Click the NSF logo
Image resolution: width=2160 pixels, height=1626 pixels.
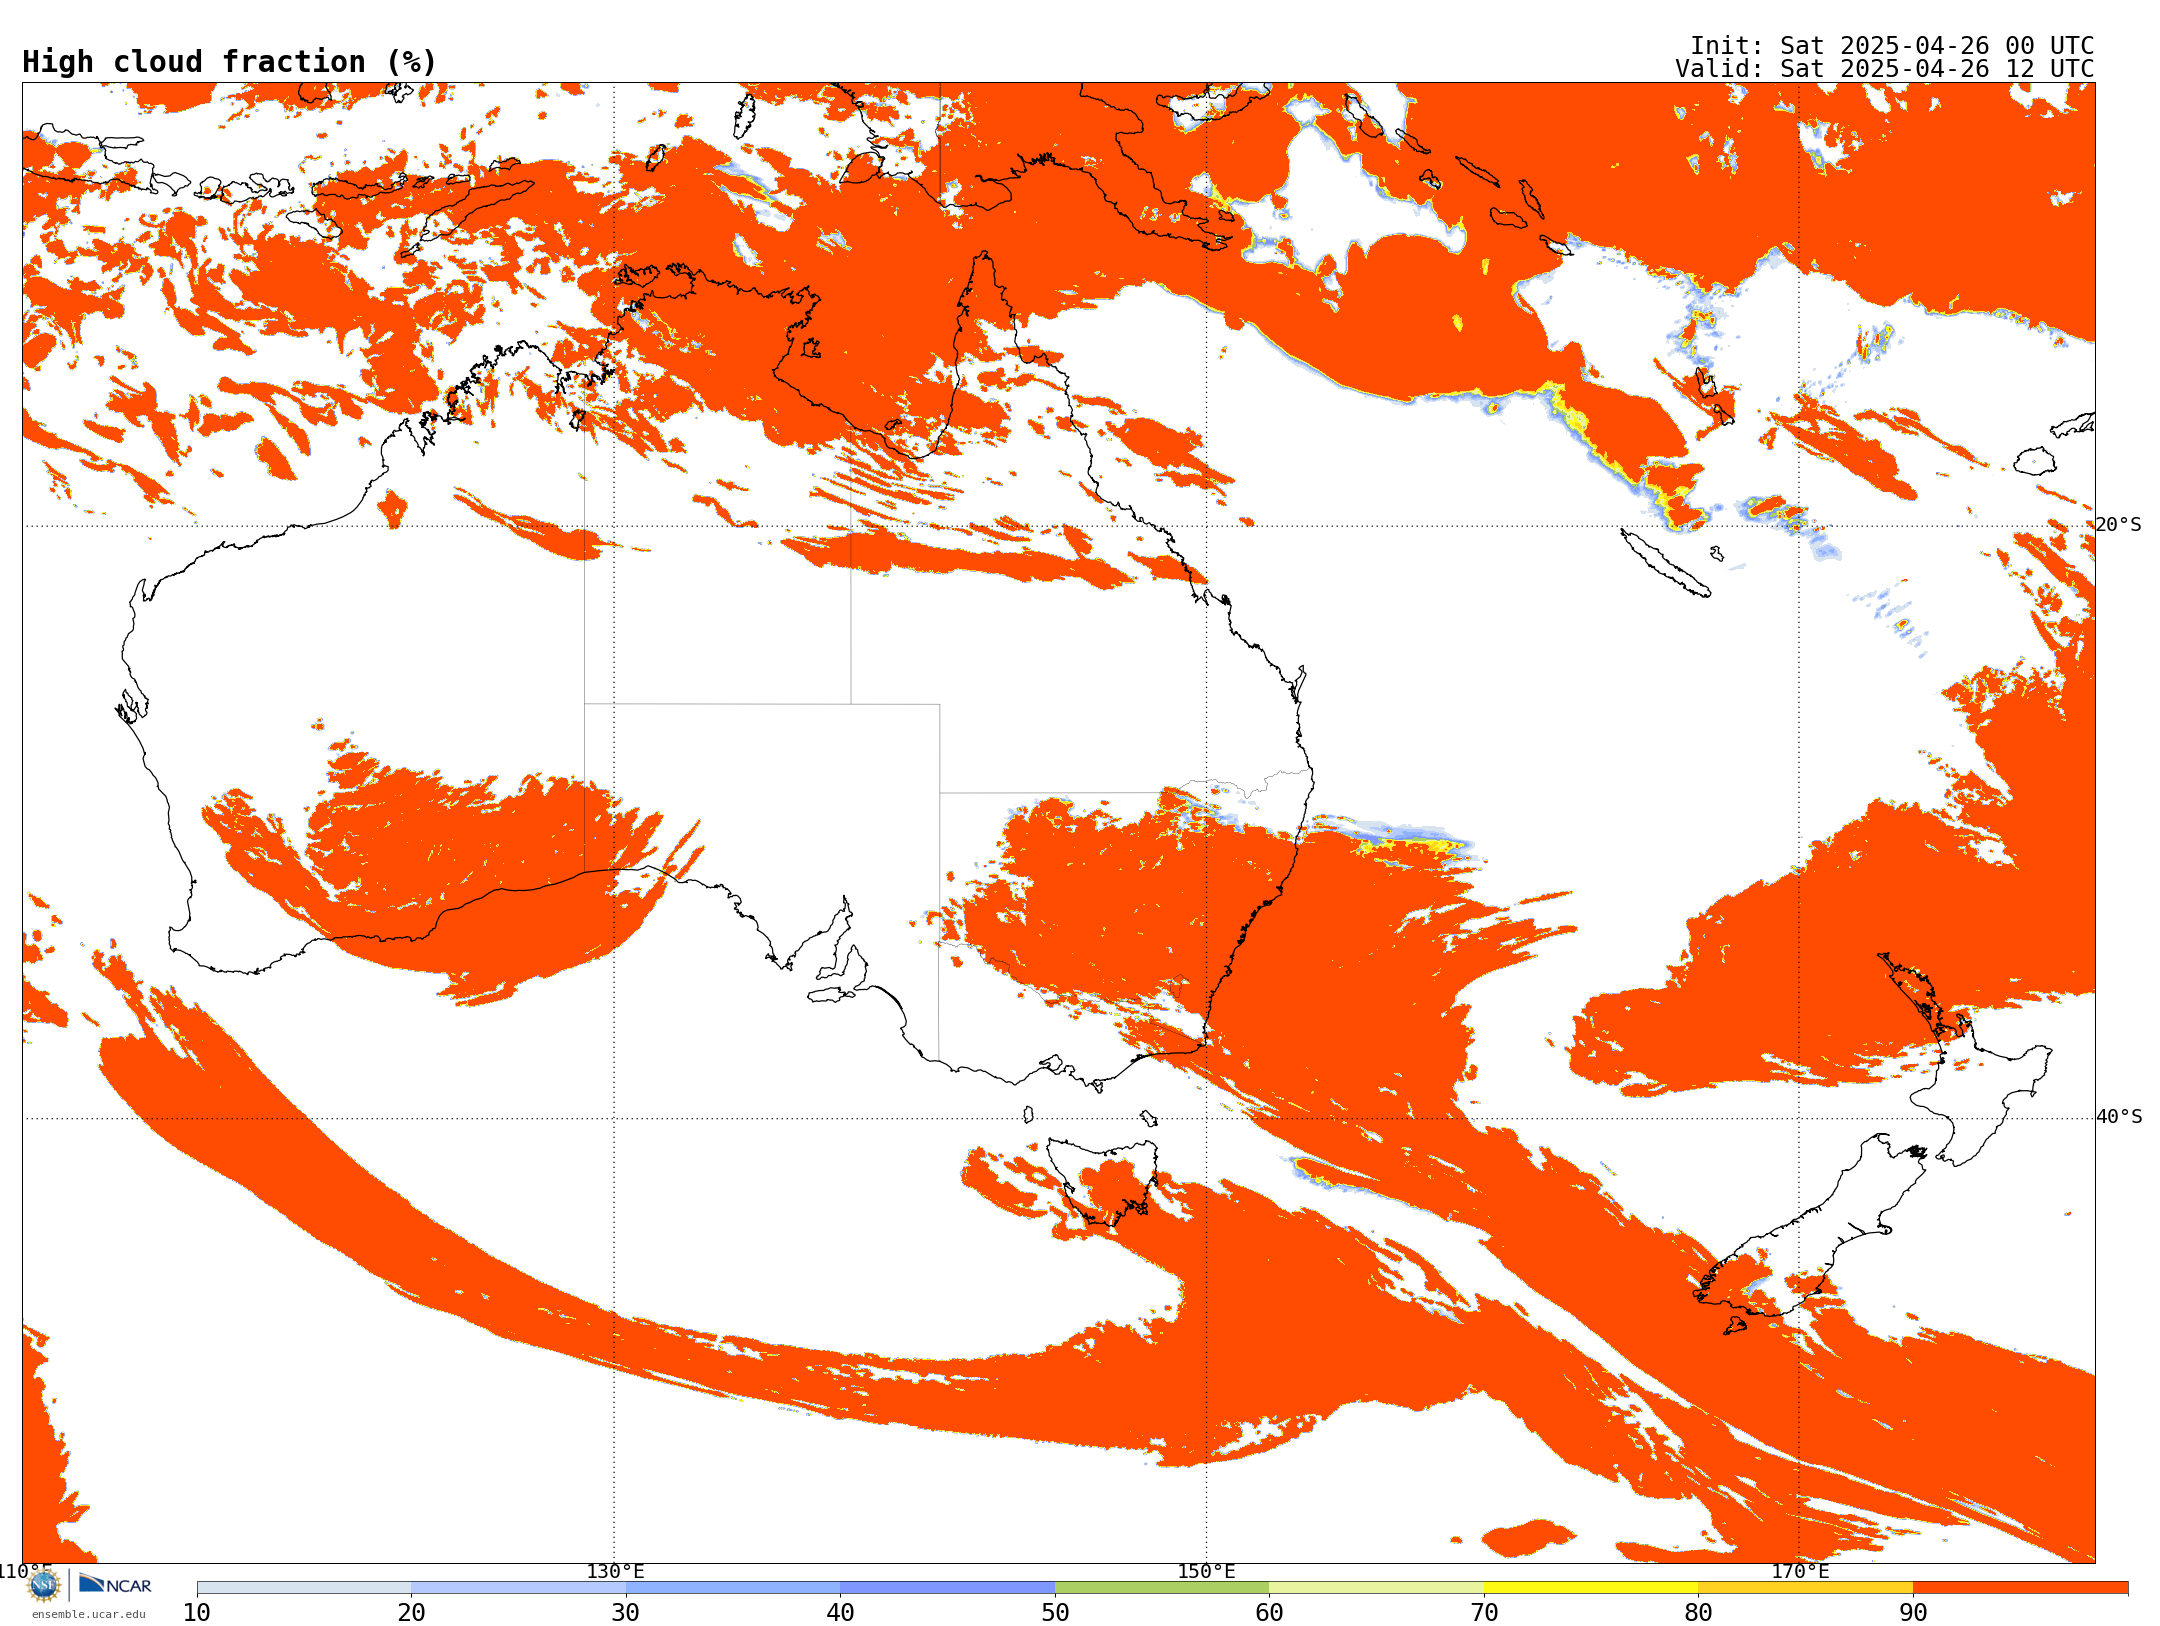(44, 1585)
